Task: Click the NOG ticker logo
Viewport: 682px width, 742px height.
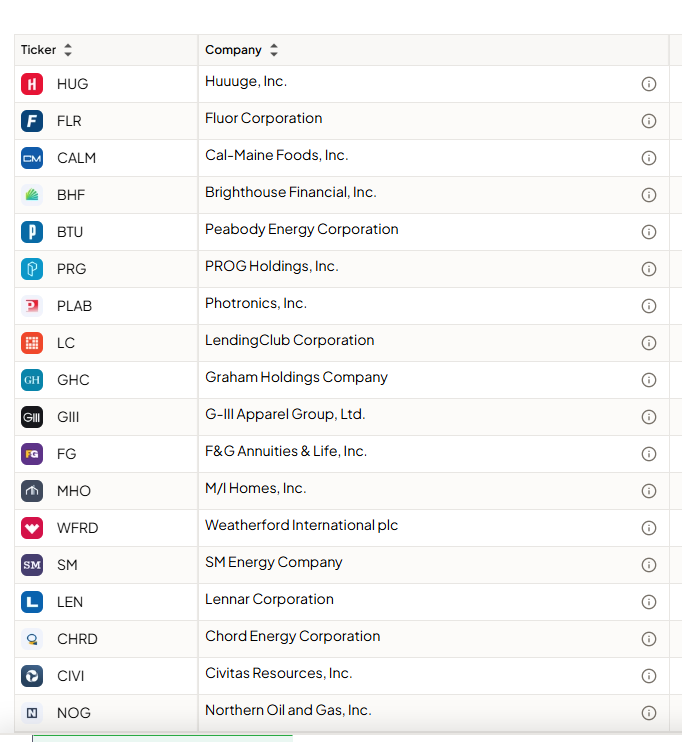Action: 32,713
